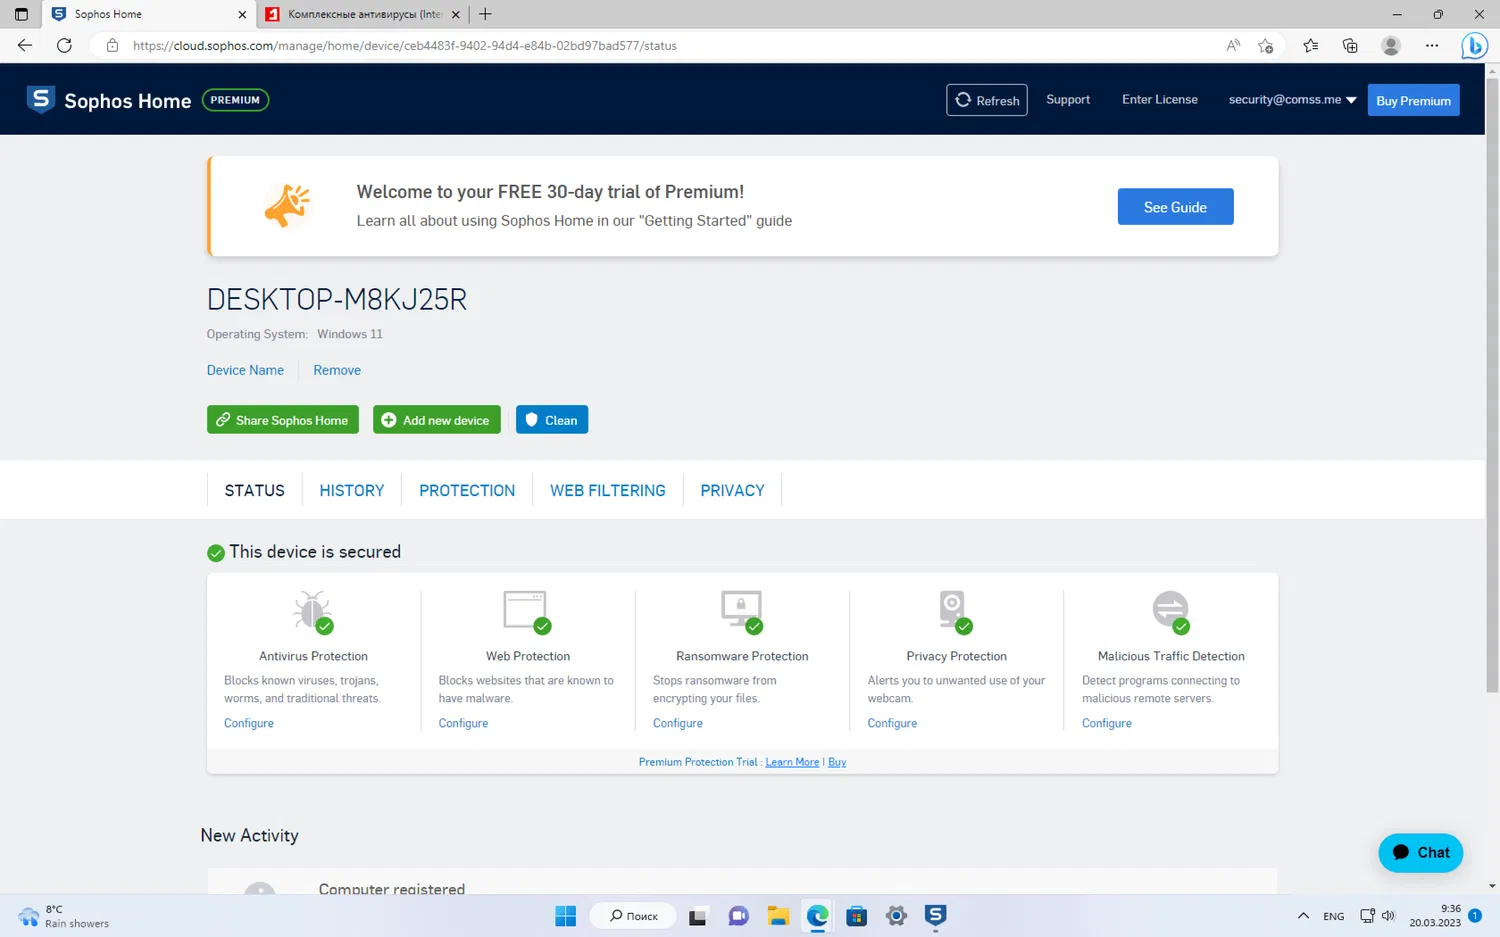Click the Ransomware Protection lock icon
Screen dimensions: 1500x937
(742, 611)
